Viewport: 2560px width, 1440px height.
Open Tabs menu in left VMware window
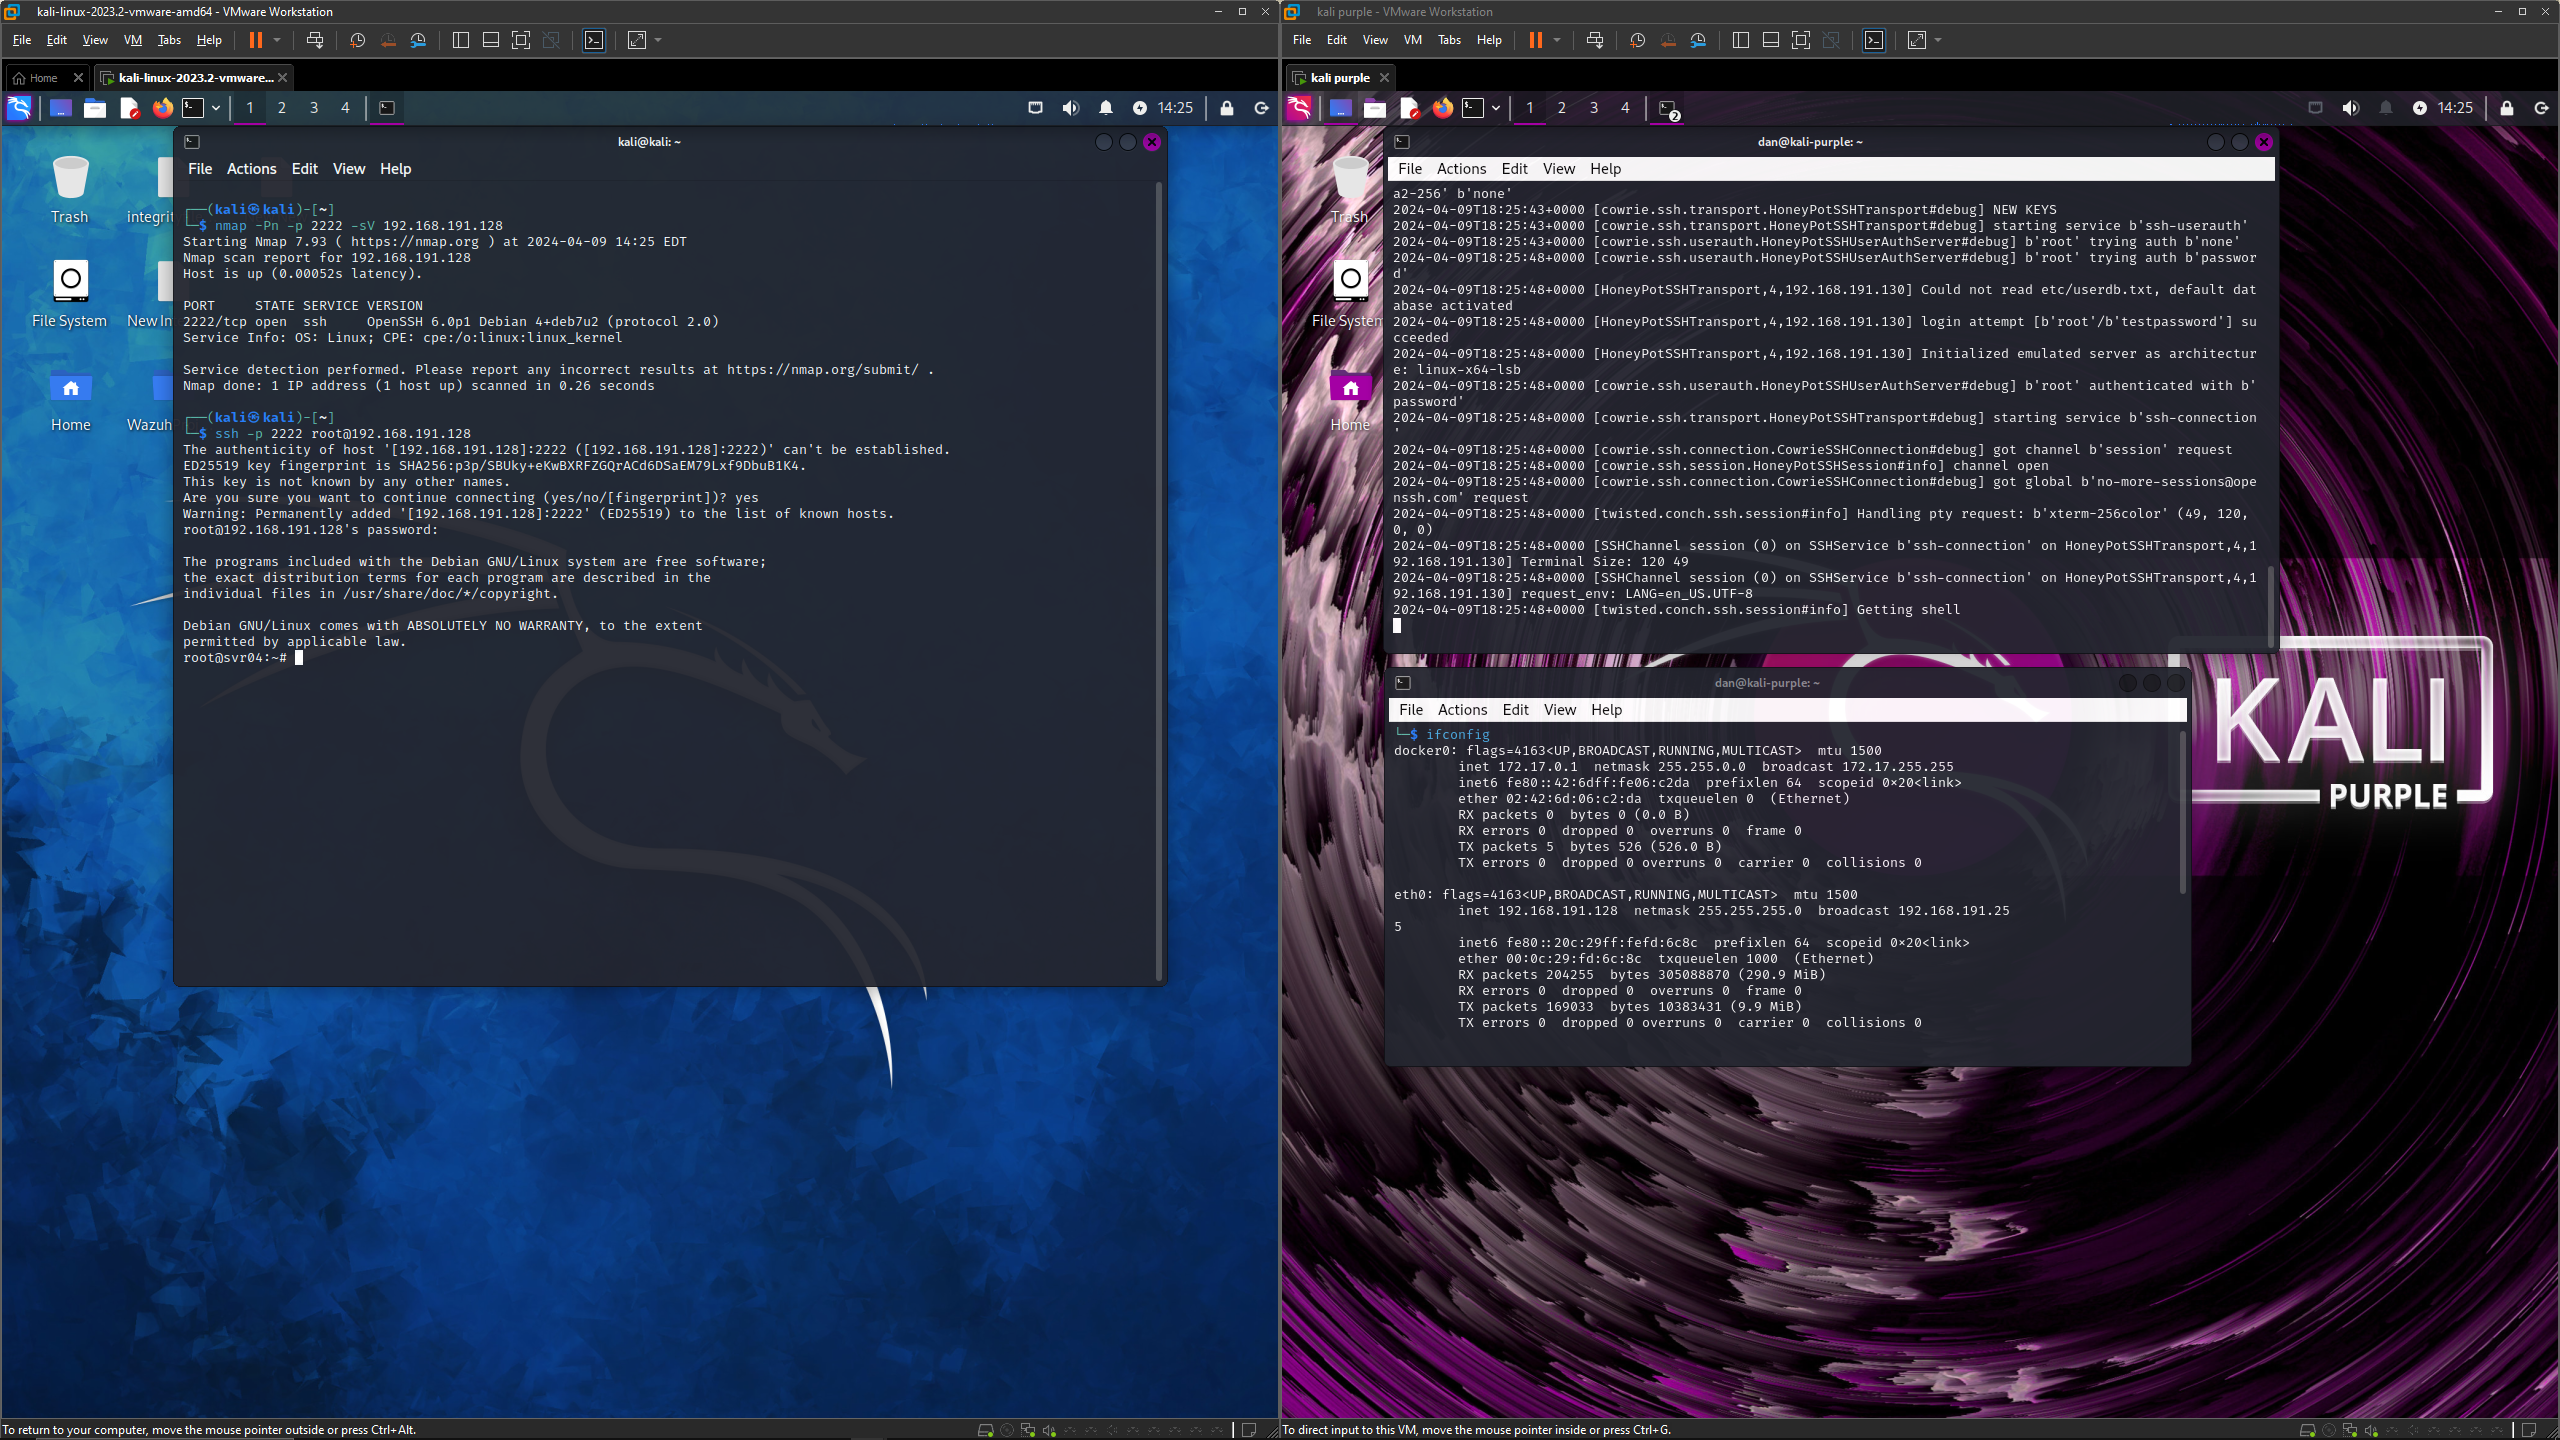coord(169,40)
